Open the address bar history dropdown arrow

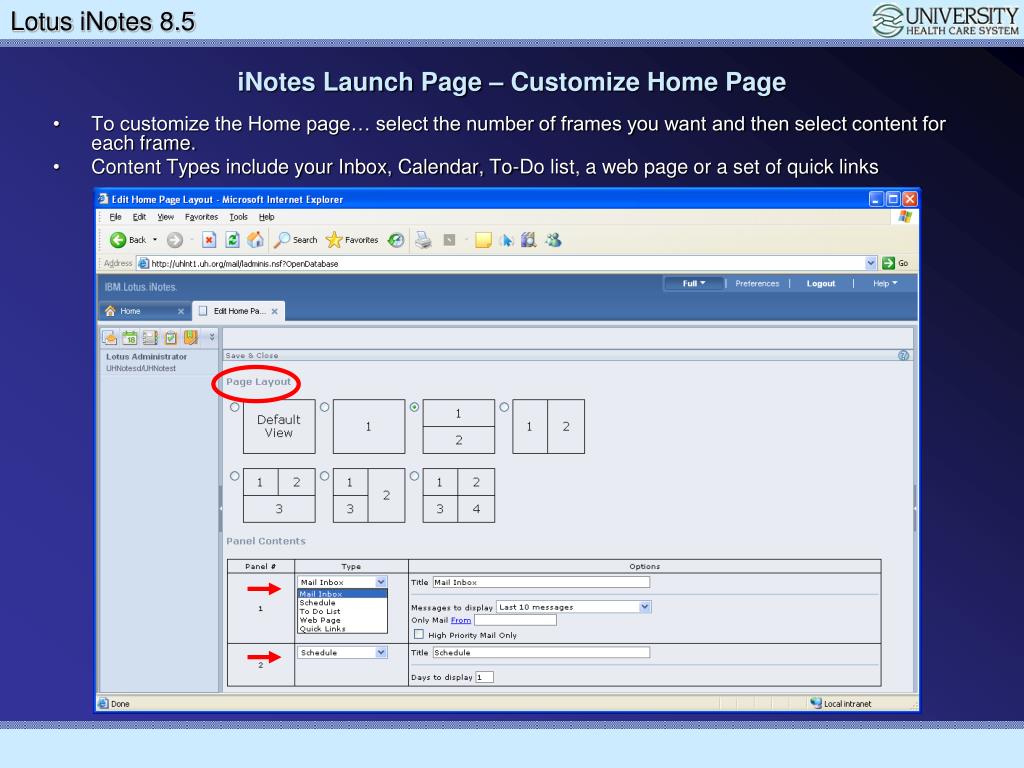(871, 263)
